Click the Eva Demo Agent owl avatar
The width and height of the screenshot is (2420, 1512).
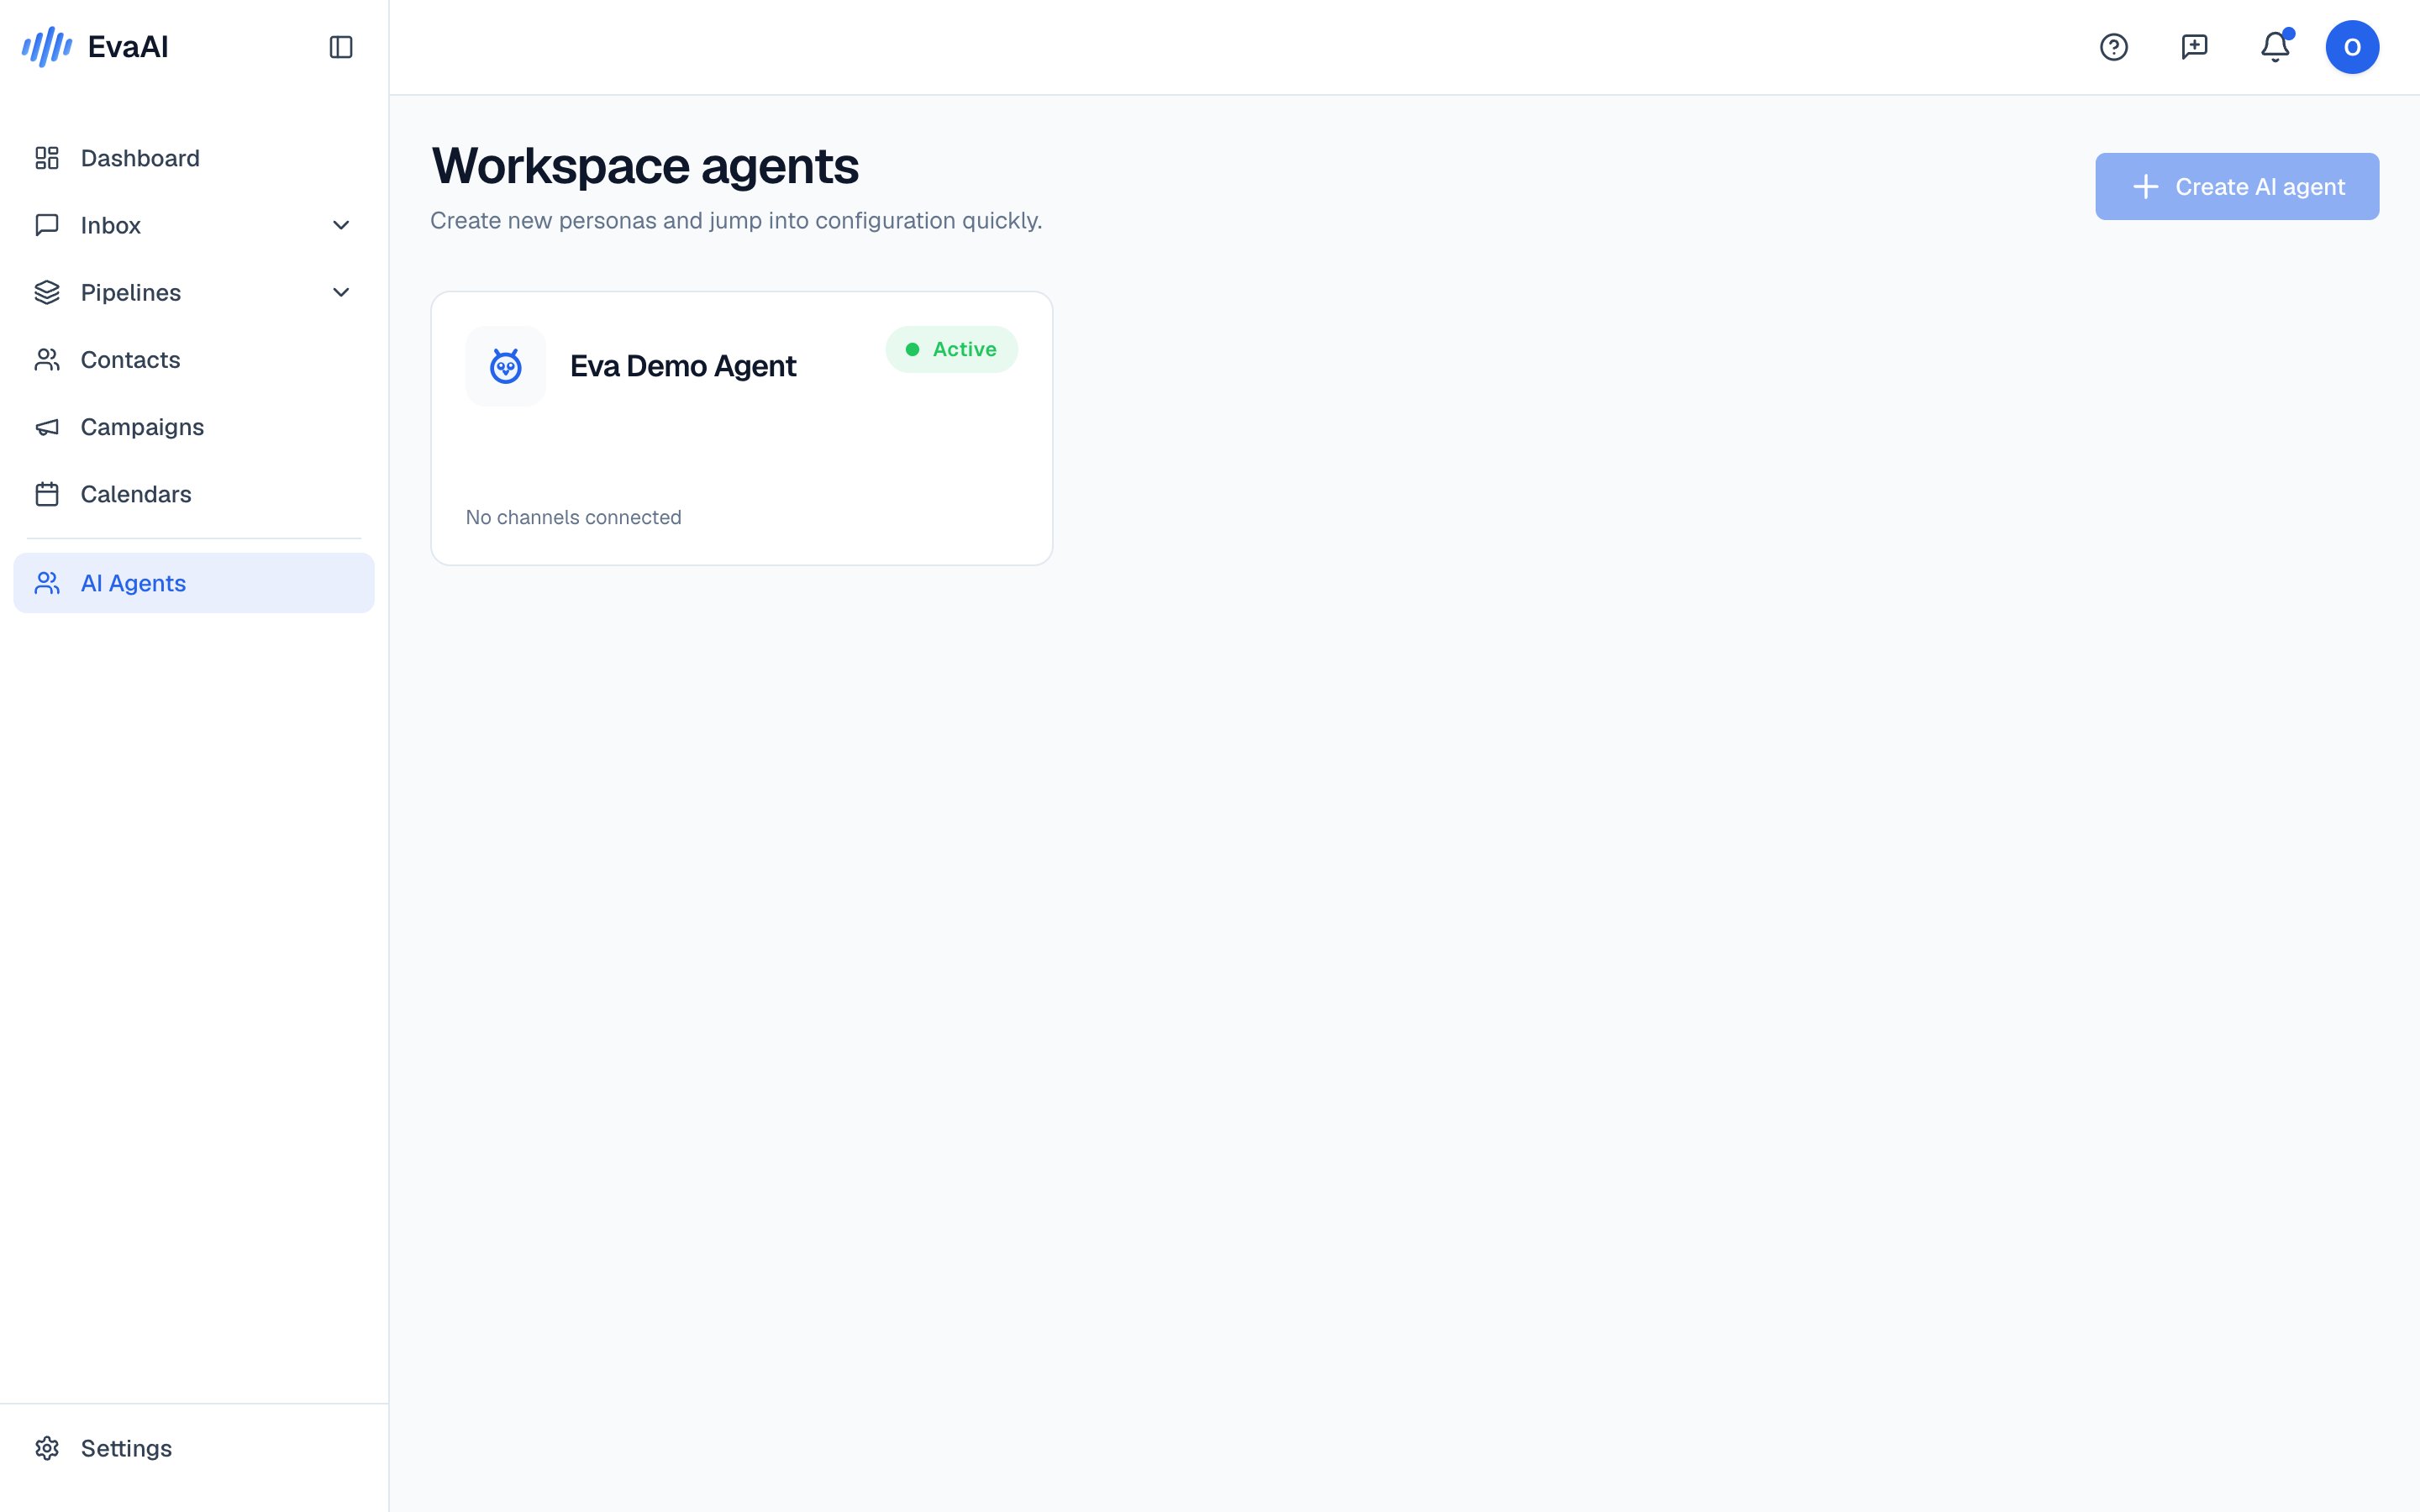coord(506,366)
